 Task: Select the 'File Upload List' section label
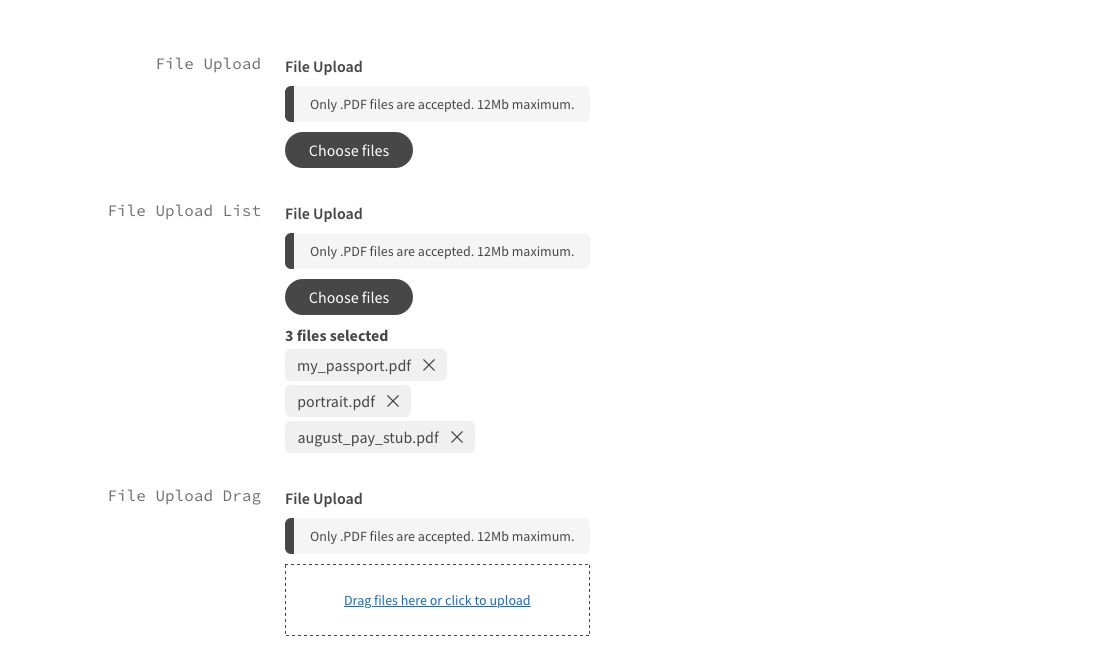[184, 211]
